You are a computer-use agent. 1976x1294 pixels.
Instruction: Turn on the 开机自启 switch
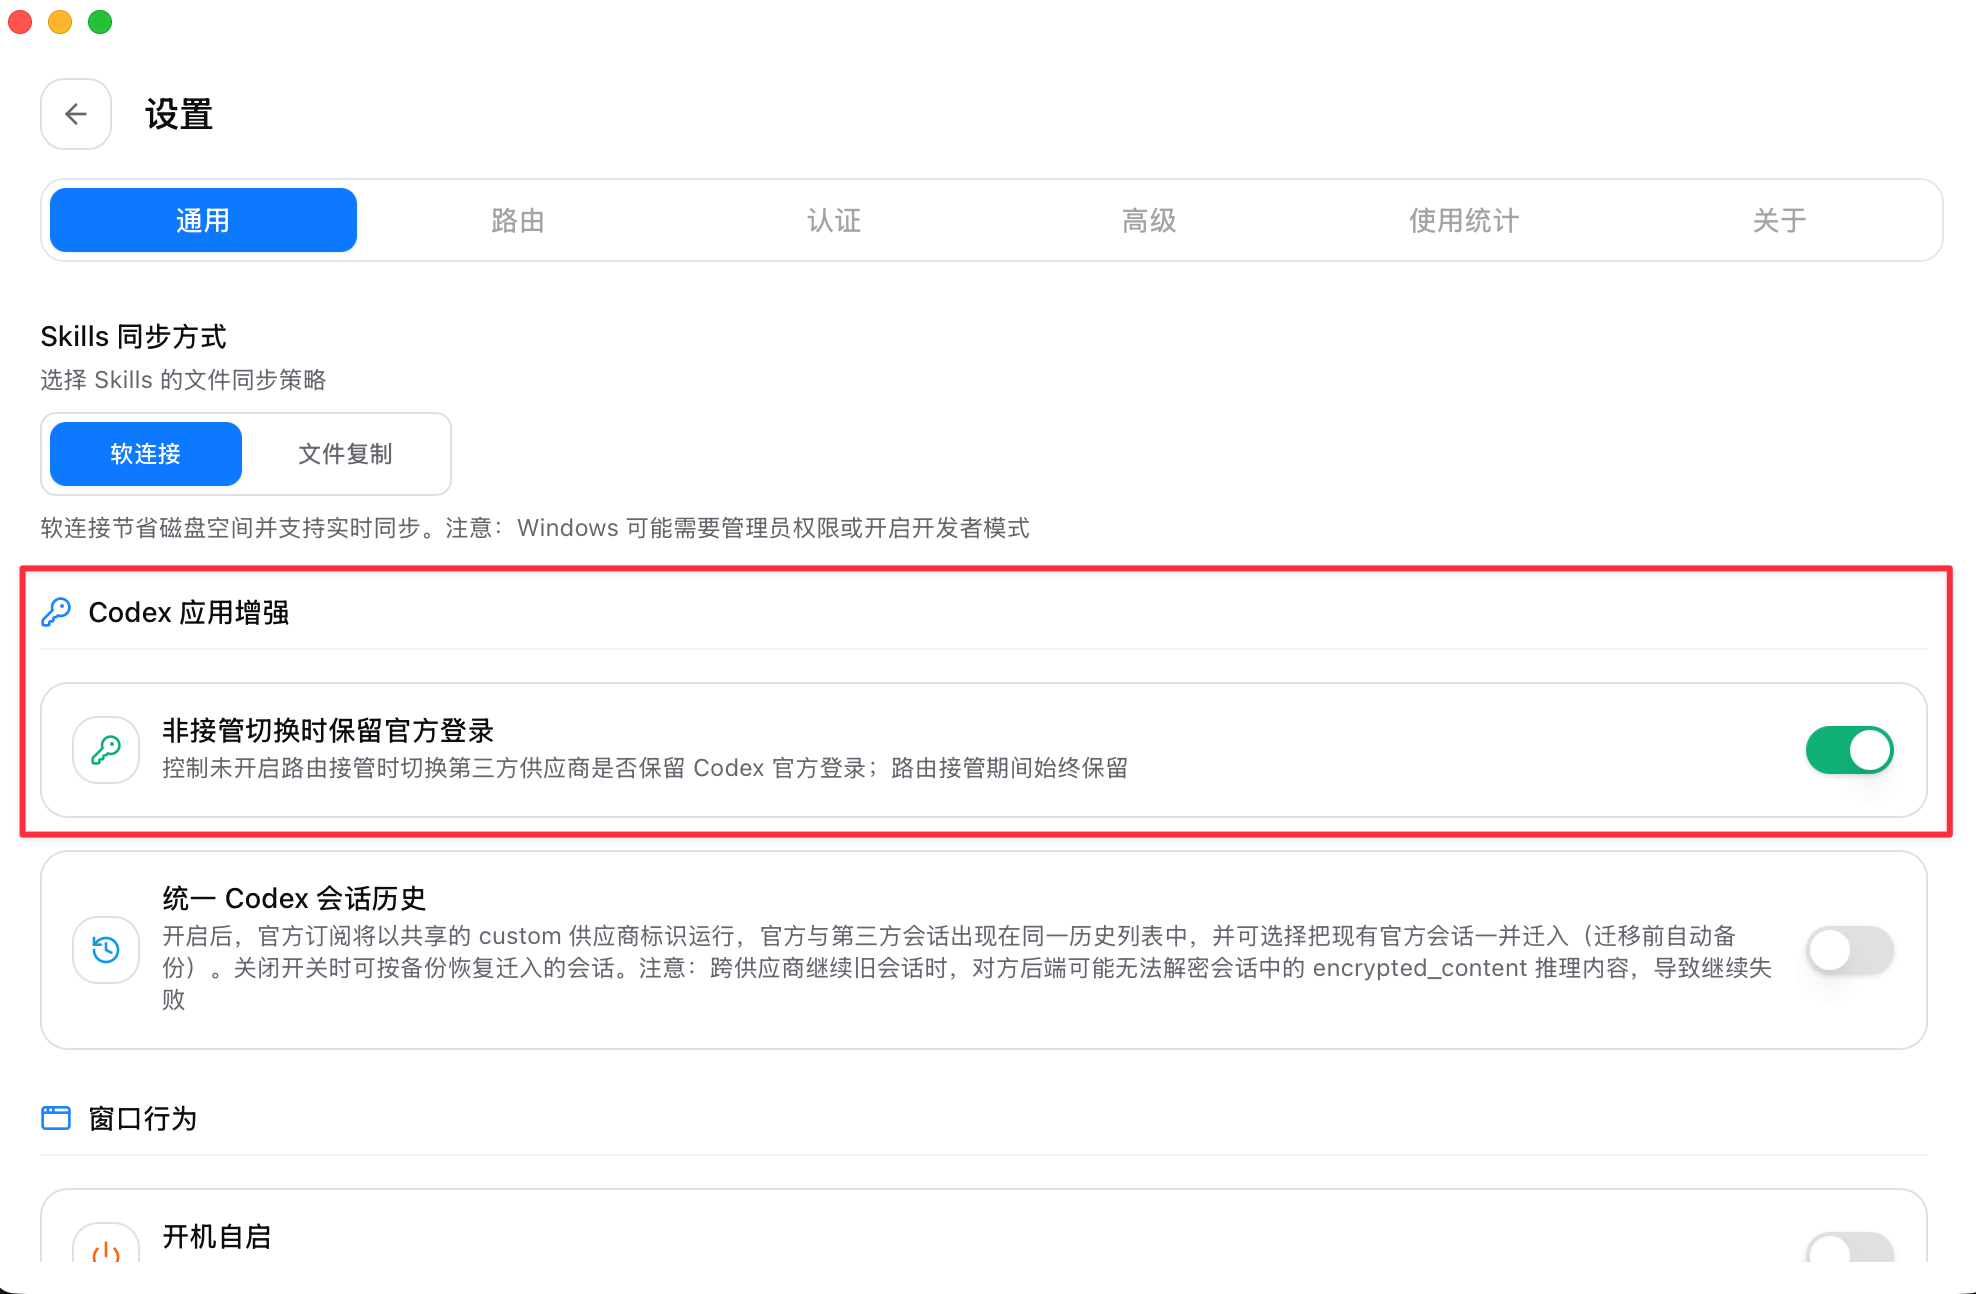(x=1849, y=1248)
